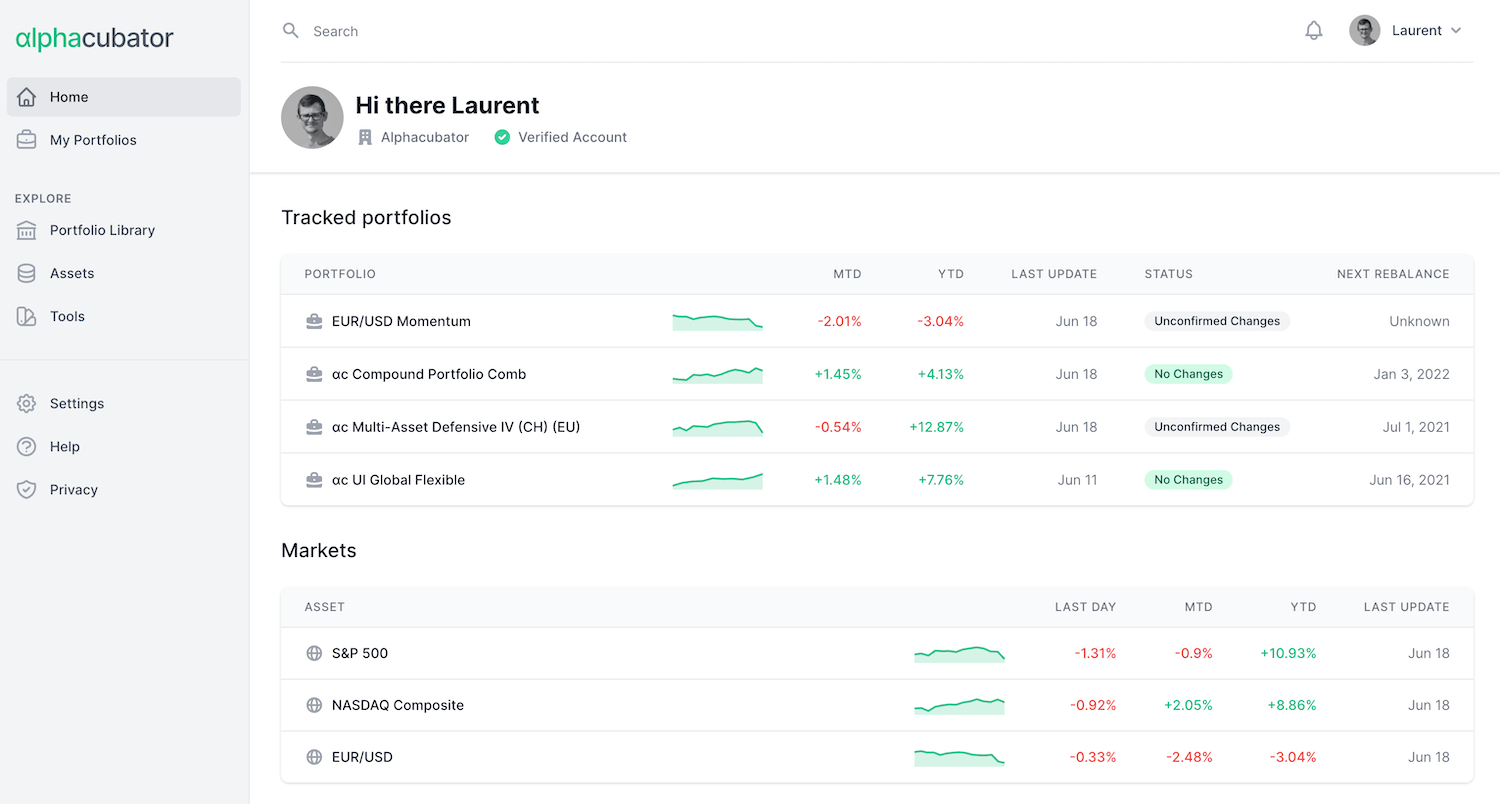The image size is (1500, 804).
Task: Open the Laurent user menu dropdown
Action: coord(1406,31)
